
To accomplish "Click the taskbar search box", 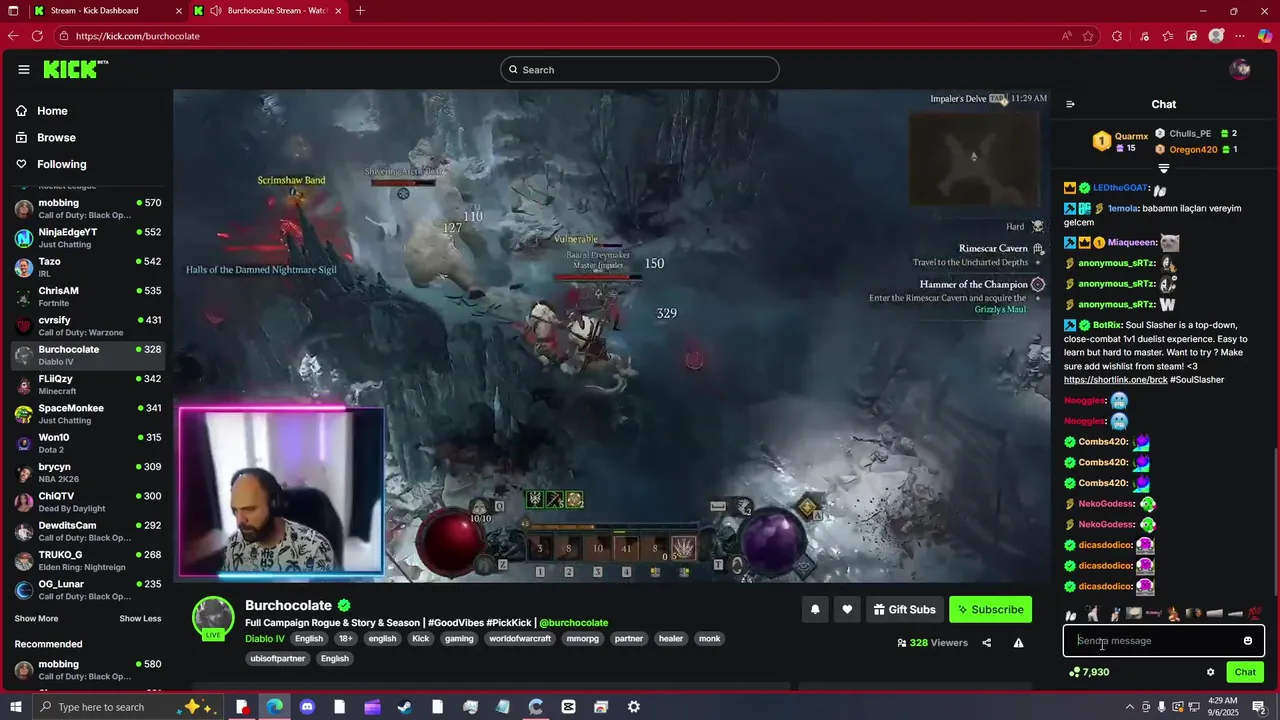I will 127,707.
